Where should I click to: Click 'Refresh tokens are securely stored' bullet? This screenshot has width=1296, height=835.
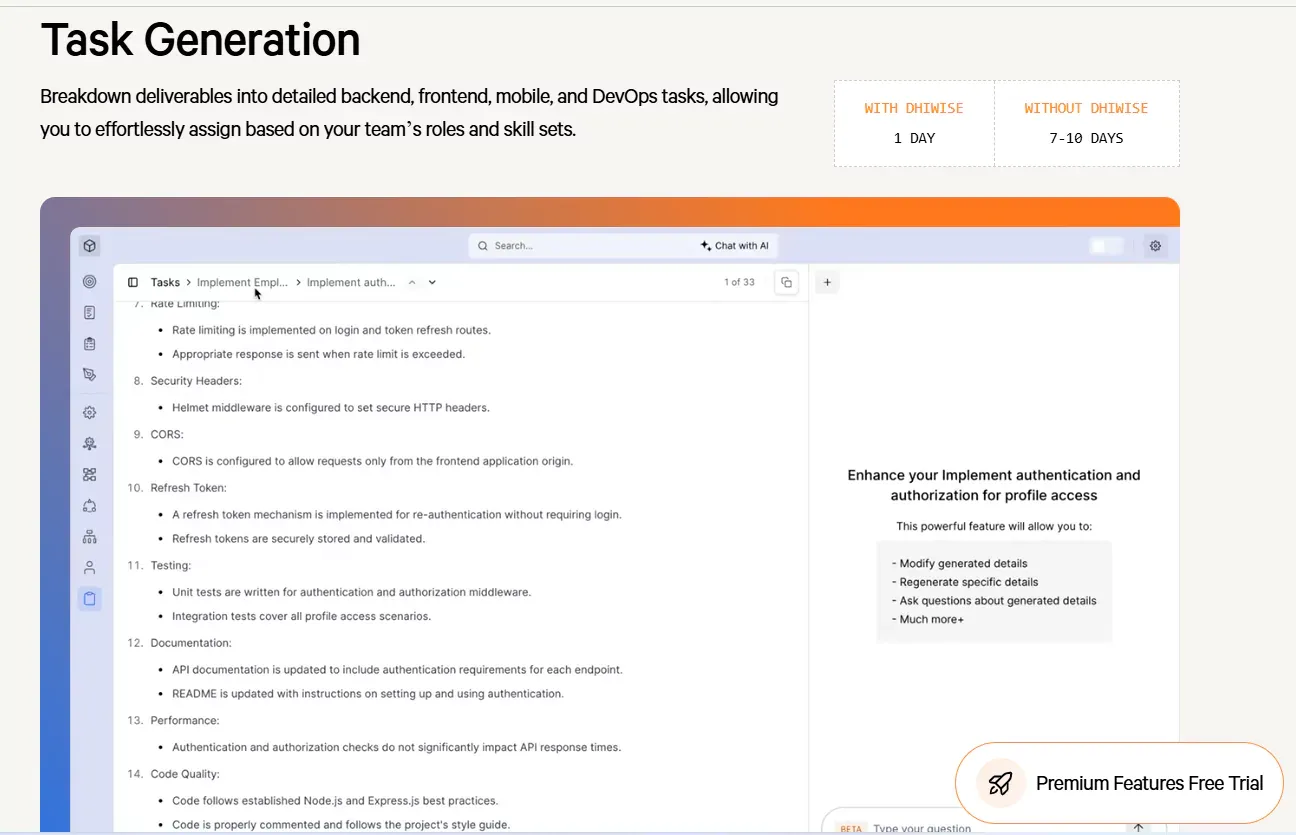pos(298,539)
